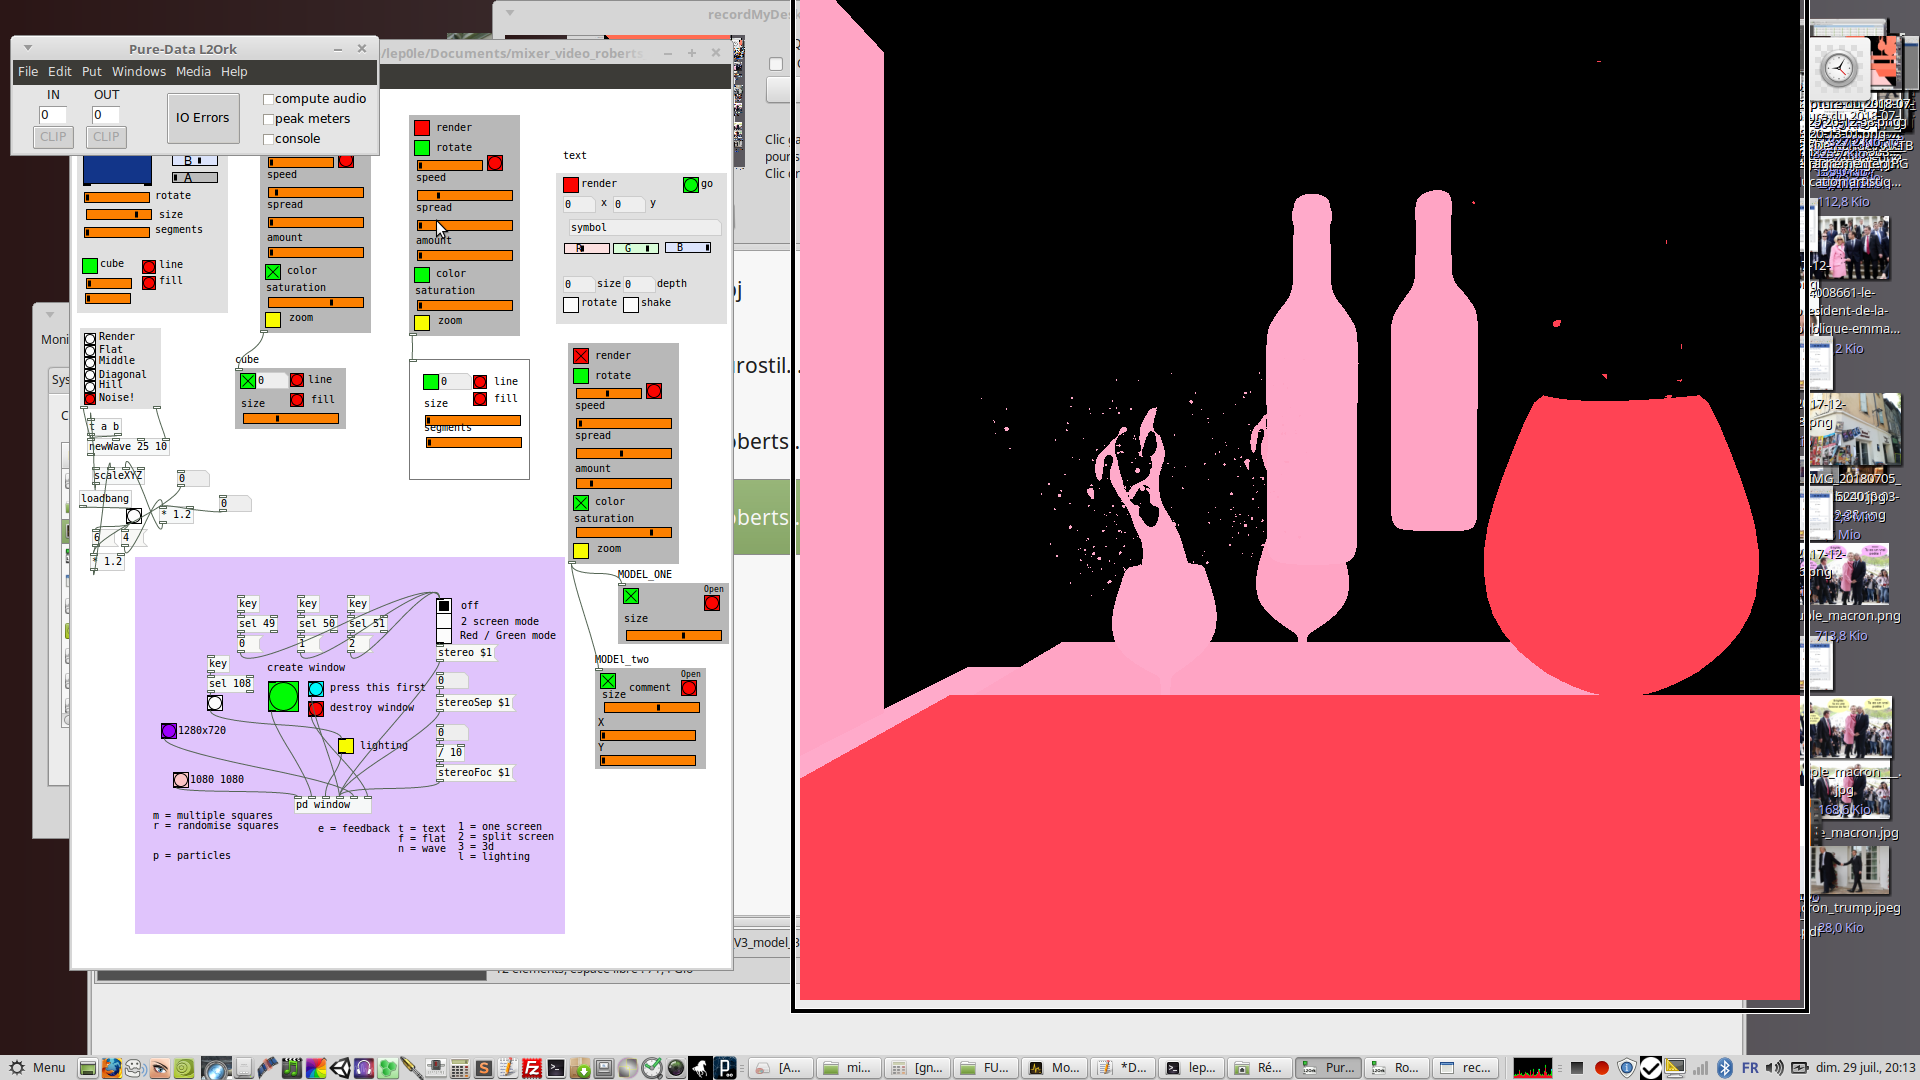Check the console checkbox
Screen dimensions: 1920x1080
268,139
